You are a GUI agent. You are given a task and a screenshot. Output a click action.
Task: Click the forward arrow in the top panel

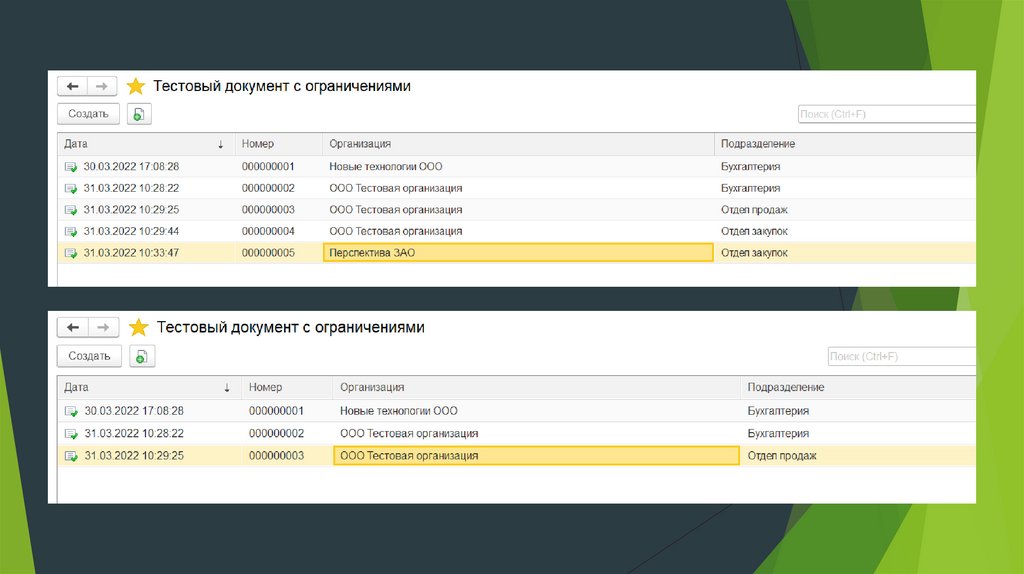coord(102,86)
